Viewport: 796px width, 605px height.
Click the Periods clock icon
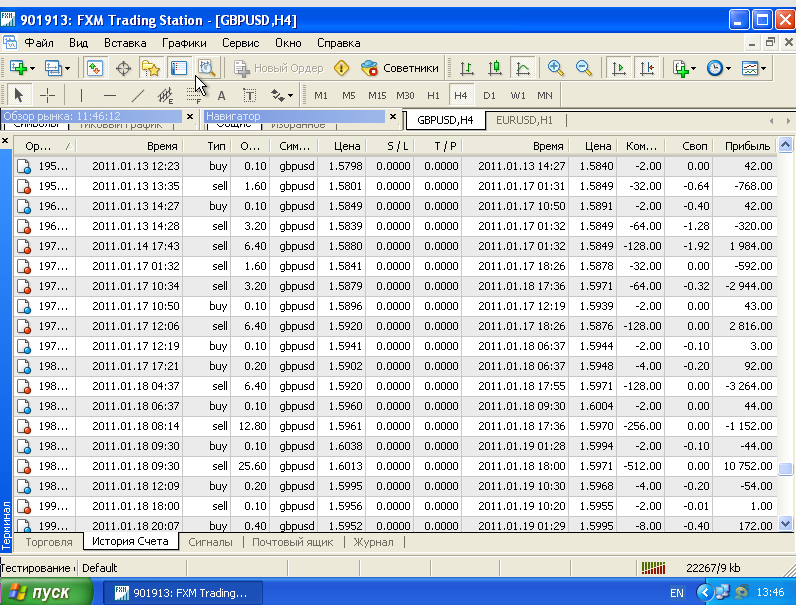coord(715,68)
